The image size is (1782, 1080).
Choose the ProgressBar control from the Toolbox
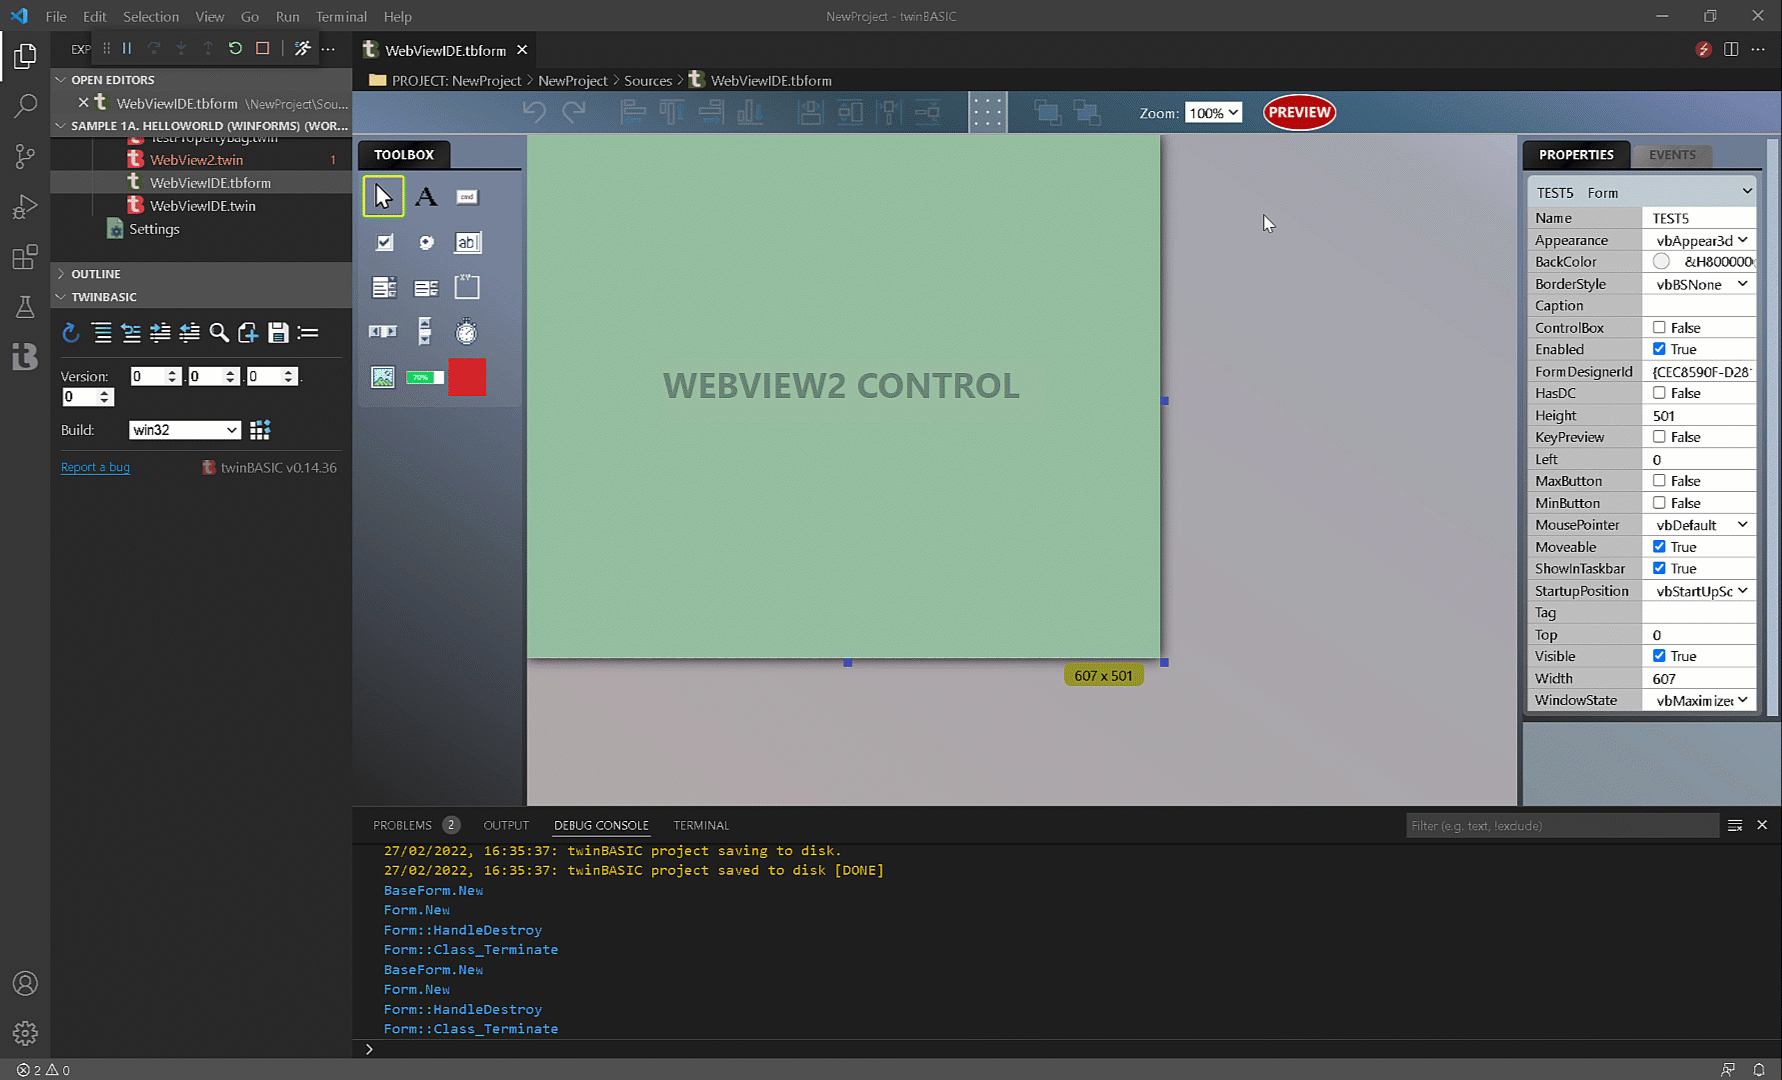pyautogui.click(x=424, y=377)
